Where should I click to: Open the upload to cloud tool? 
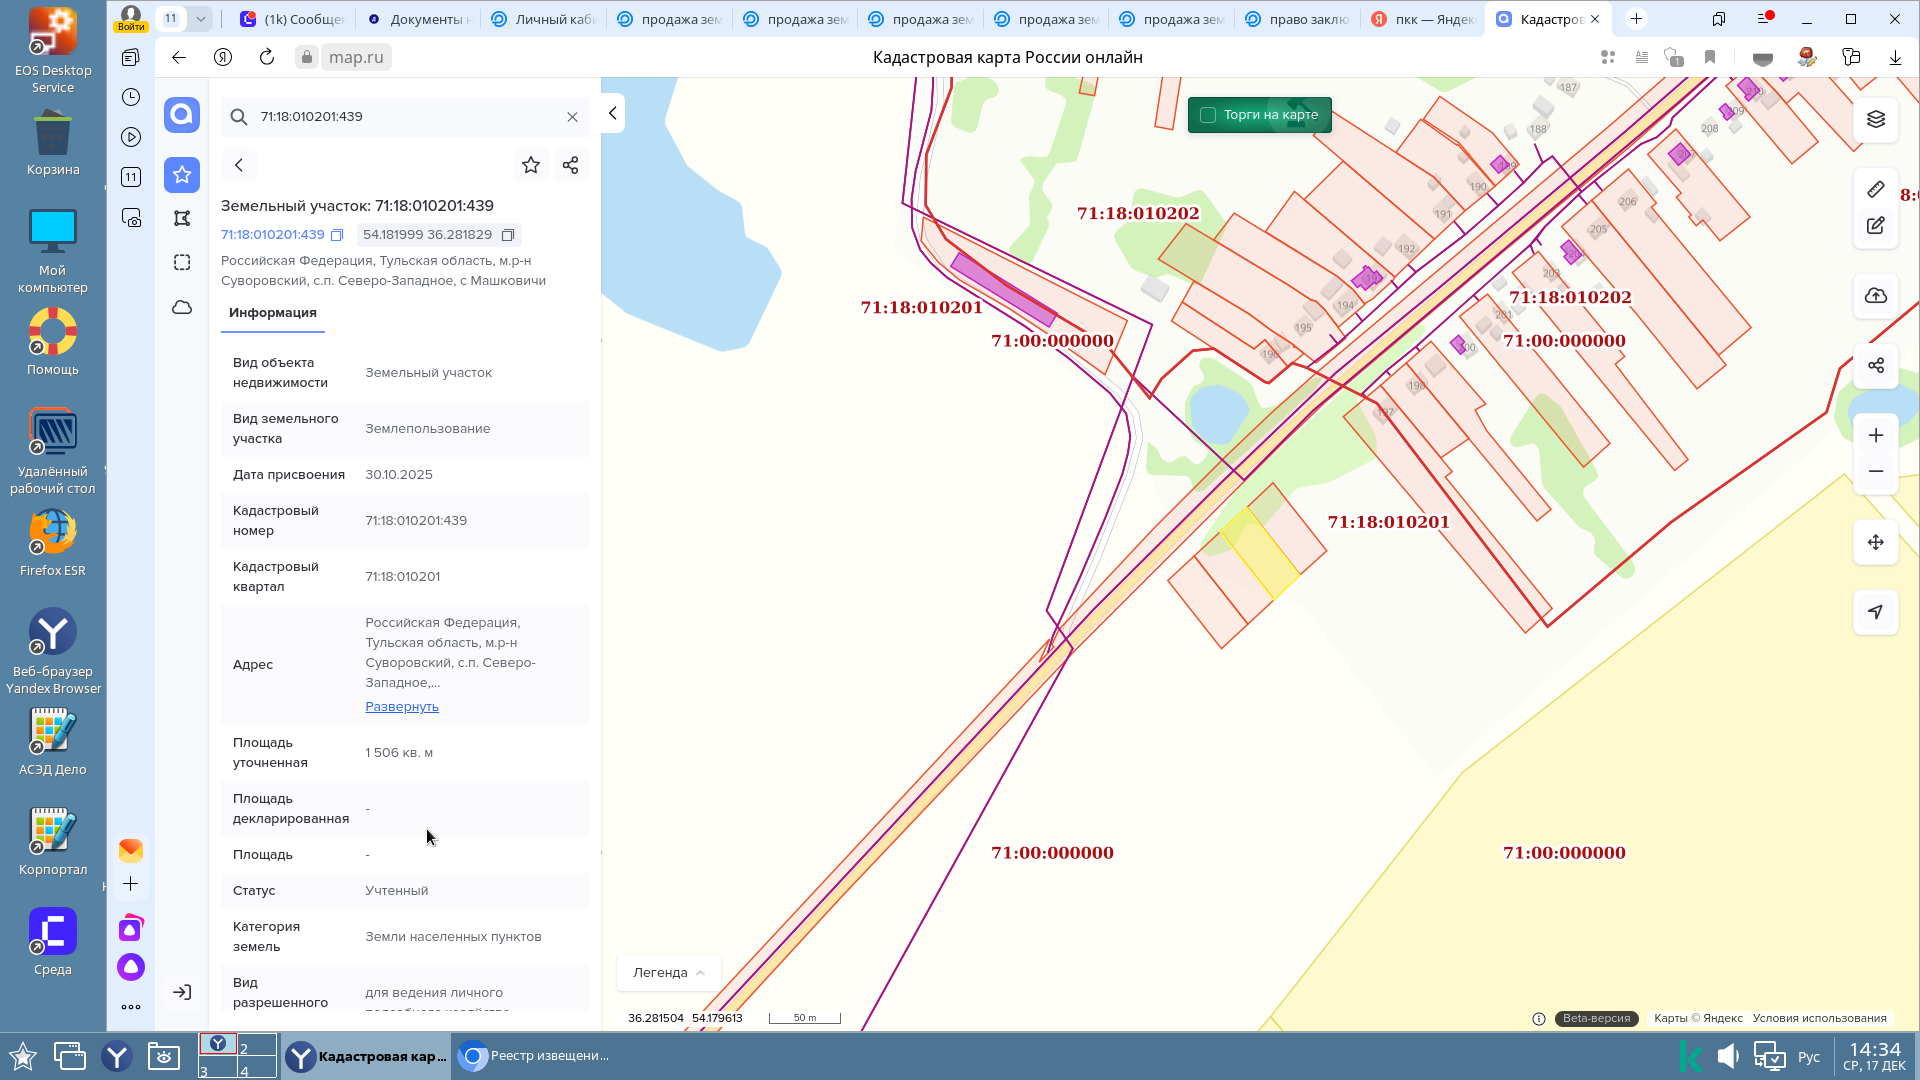(1875, 296)
